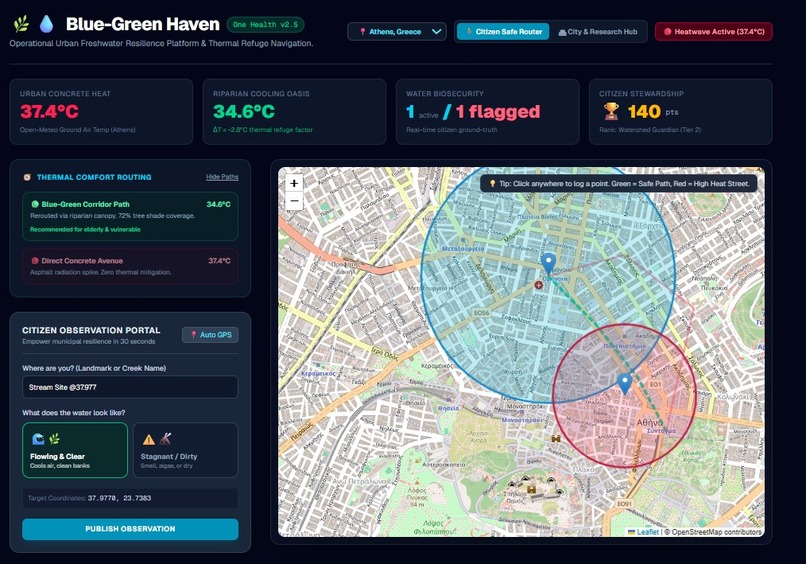Click the clock icon beside Thermal Comfort Routing
This screenshot has width=806, height=564.
(x=27, y=177)
